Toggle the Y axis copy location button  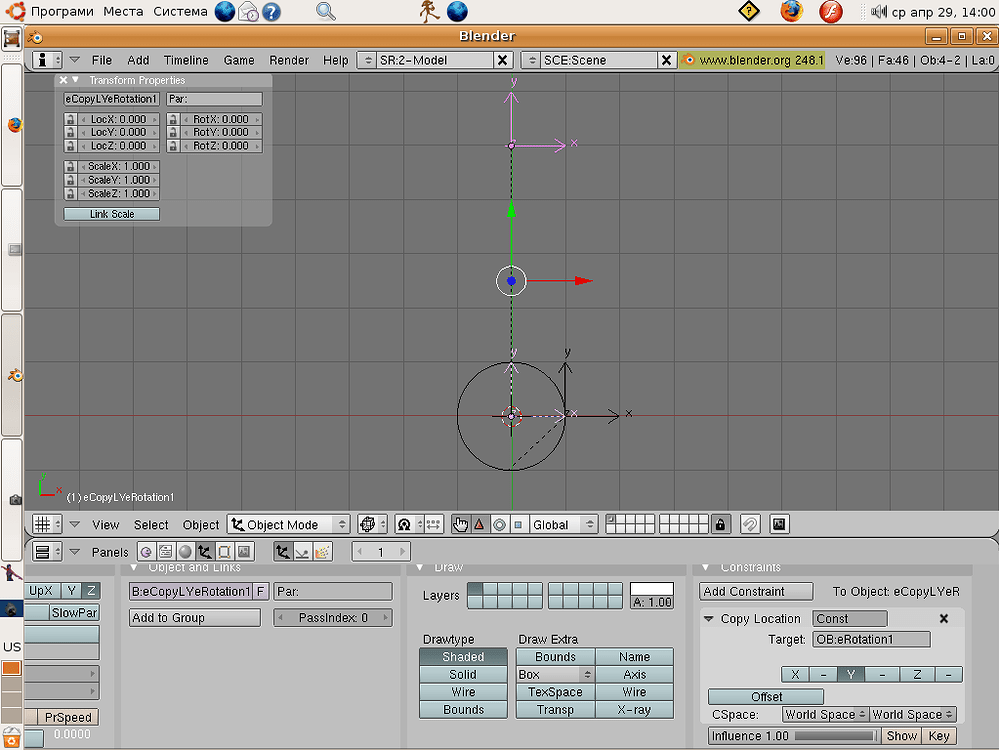point(851,674)
